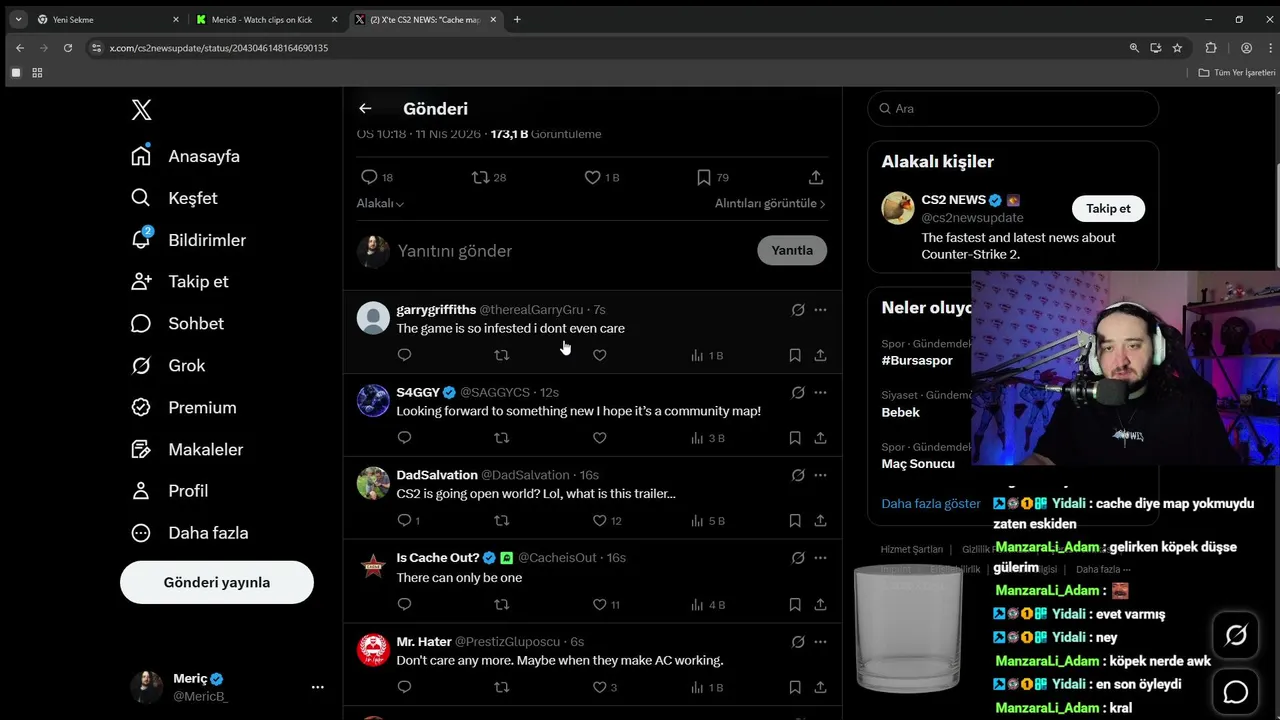
Task: Open Daha fazla menu
Action: tap(190, 532)
